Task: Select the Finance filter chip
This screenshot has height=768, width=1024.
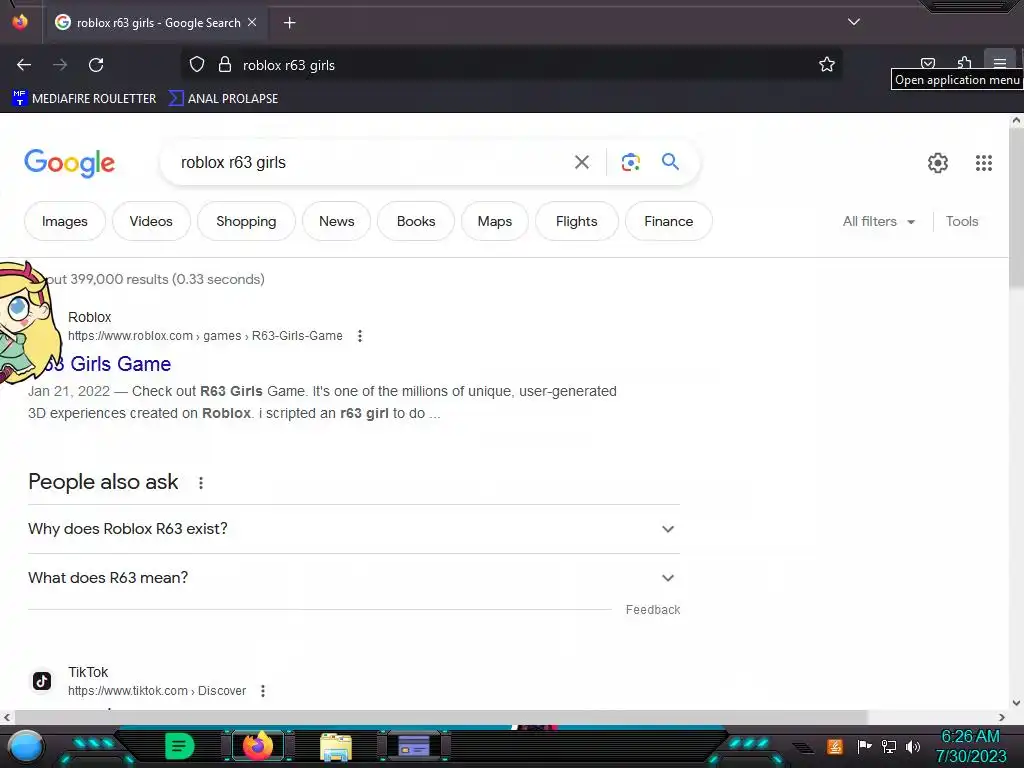Action: coord(669,221)
